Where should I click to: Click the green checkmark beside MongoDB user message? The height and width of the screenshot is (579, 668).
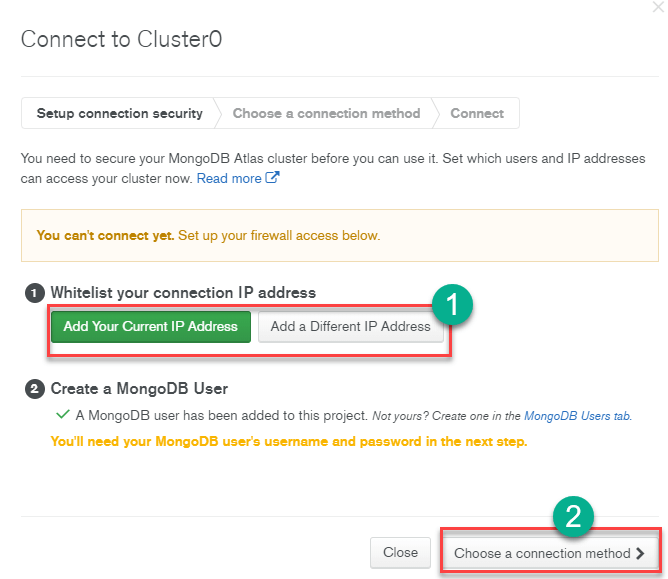(x=63, y=413)
